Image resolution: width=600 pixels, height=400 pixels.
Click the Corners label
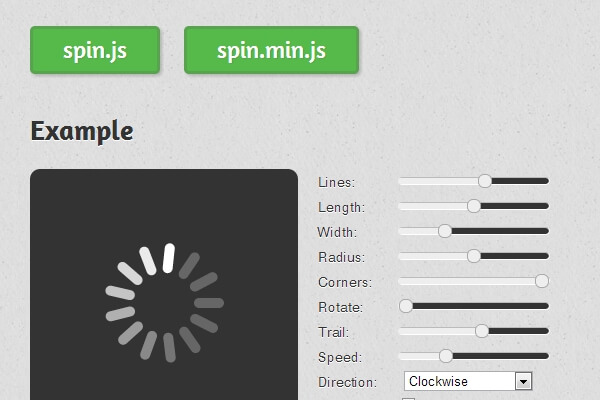(345, 282)
